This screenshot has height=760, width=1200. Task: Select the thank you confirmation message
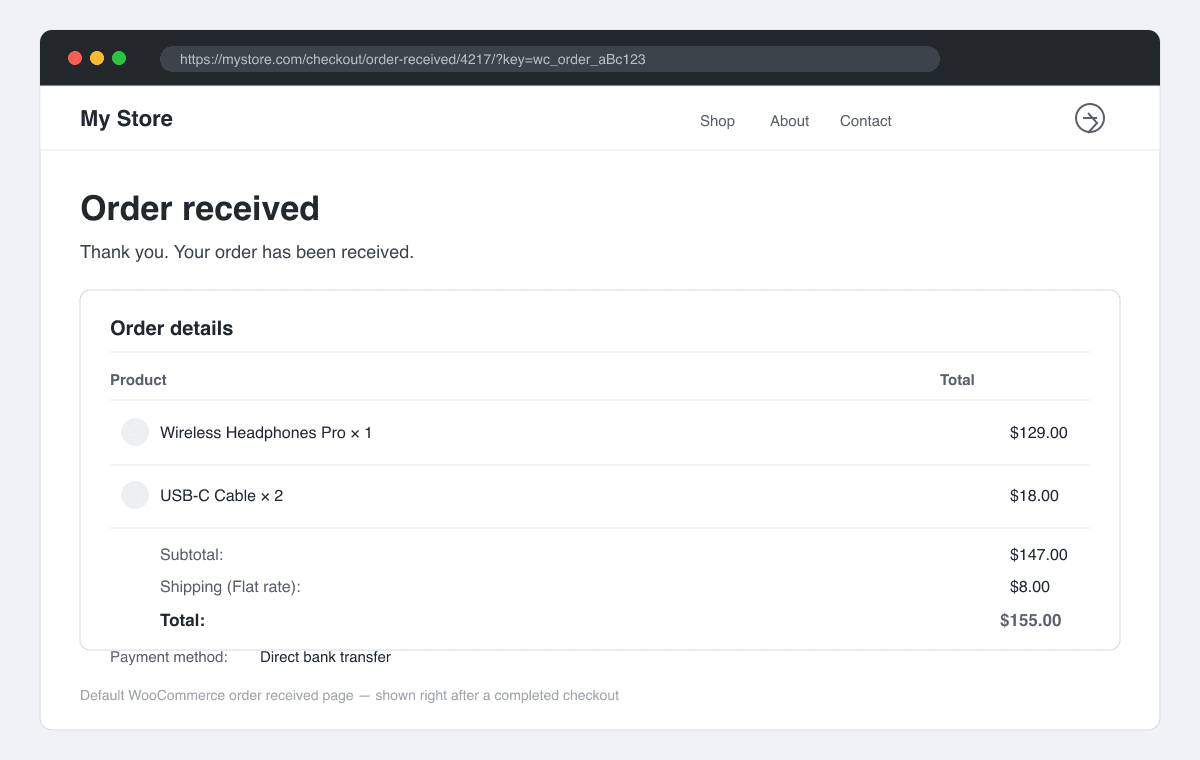click(x=247, y=252)
